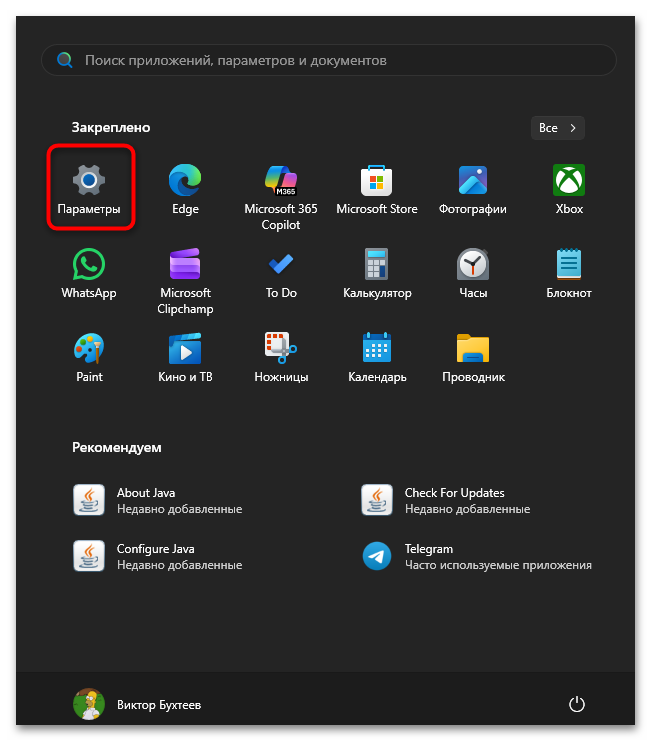Click the power button icon
Screen dimensions: 651x741
coord(576,704)
